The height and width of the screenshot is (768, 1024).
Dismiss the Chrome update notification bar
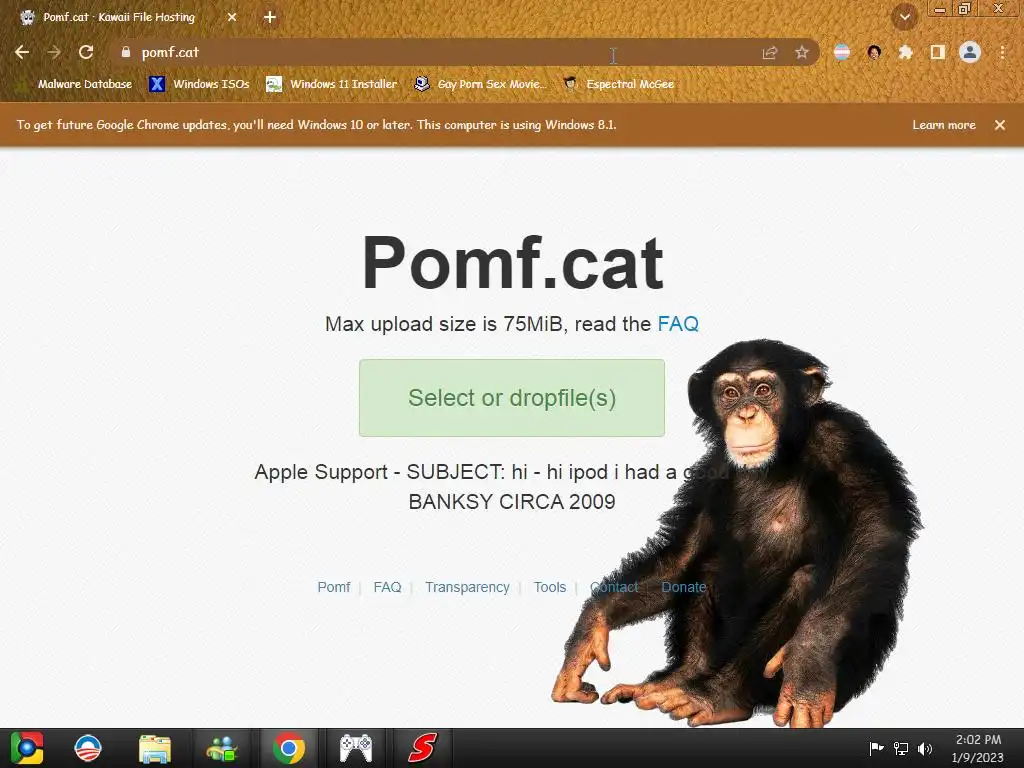1000,125
